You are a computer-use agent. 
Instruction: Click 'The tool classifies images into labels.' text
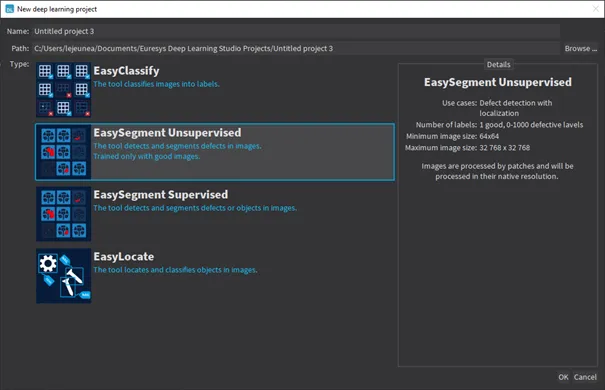point(156,84)
